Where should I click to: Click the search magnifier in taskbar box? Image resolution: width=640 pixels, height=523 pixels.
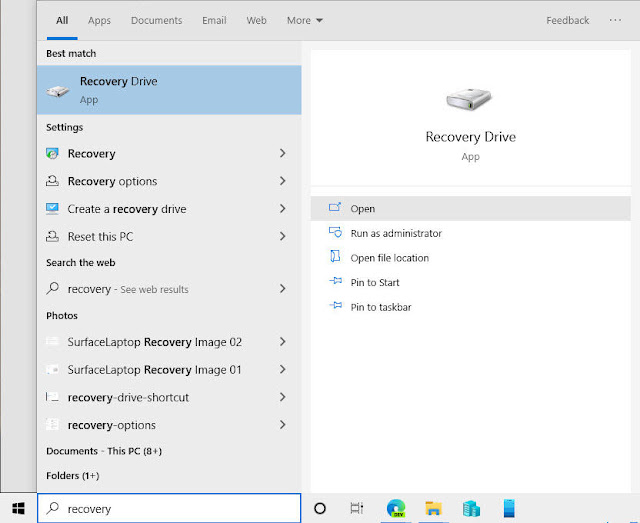click(x=53, y=508)
